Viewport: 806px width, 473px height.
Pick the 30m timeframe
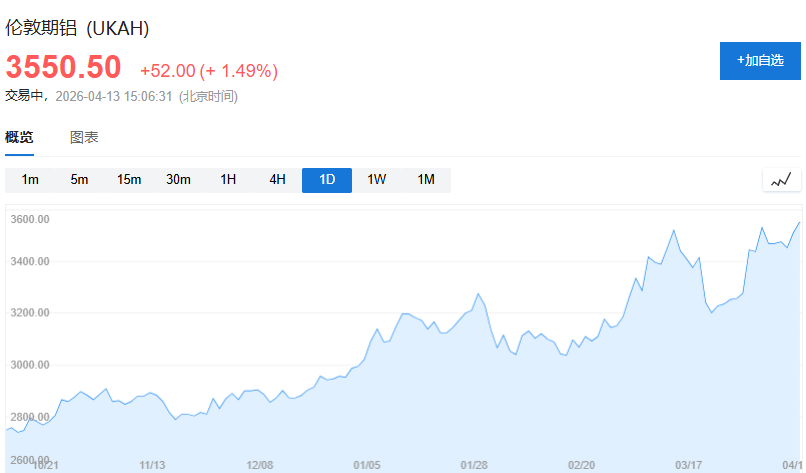point(178,180)
